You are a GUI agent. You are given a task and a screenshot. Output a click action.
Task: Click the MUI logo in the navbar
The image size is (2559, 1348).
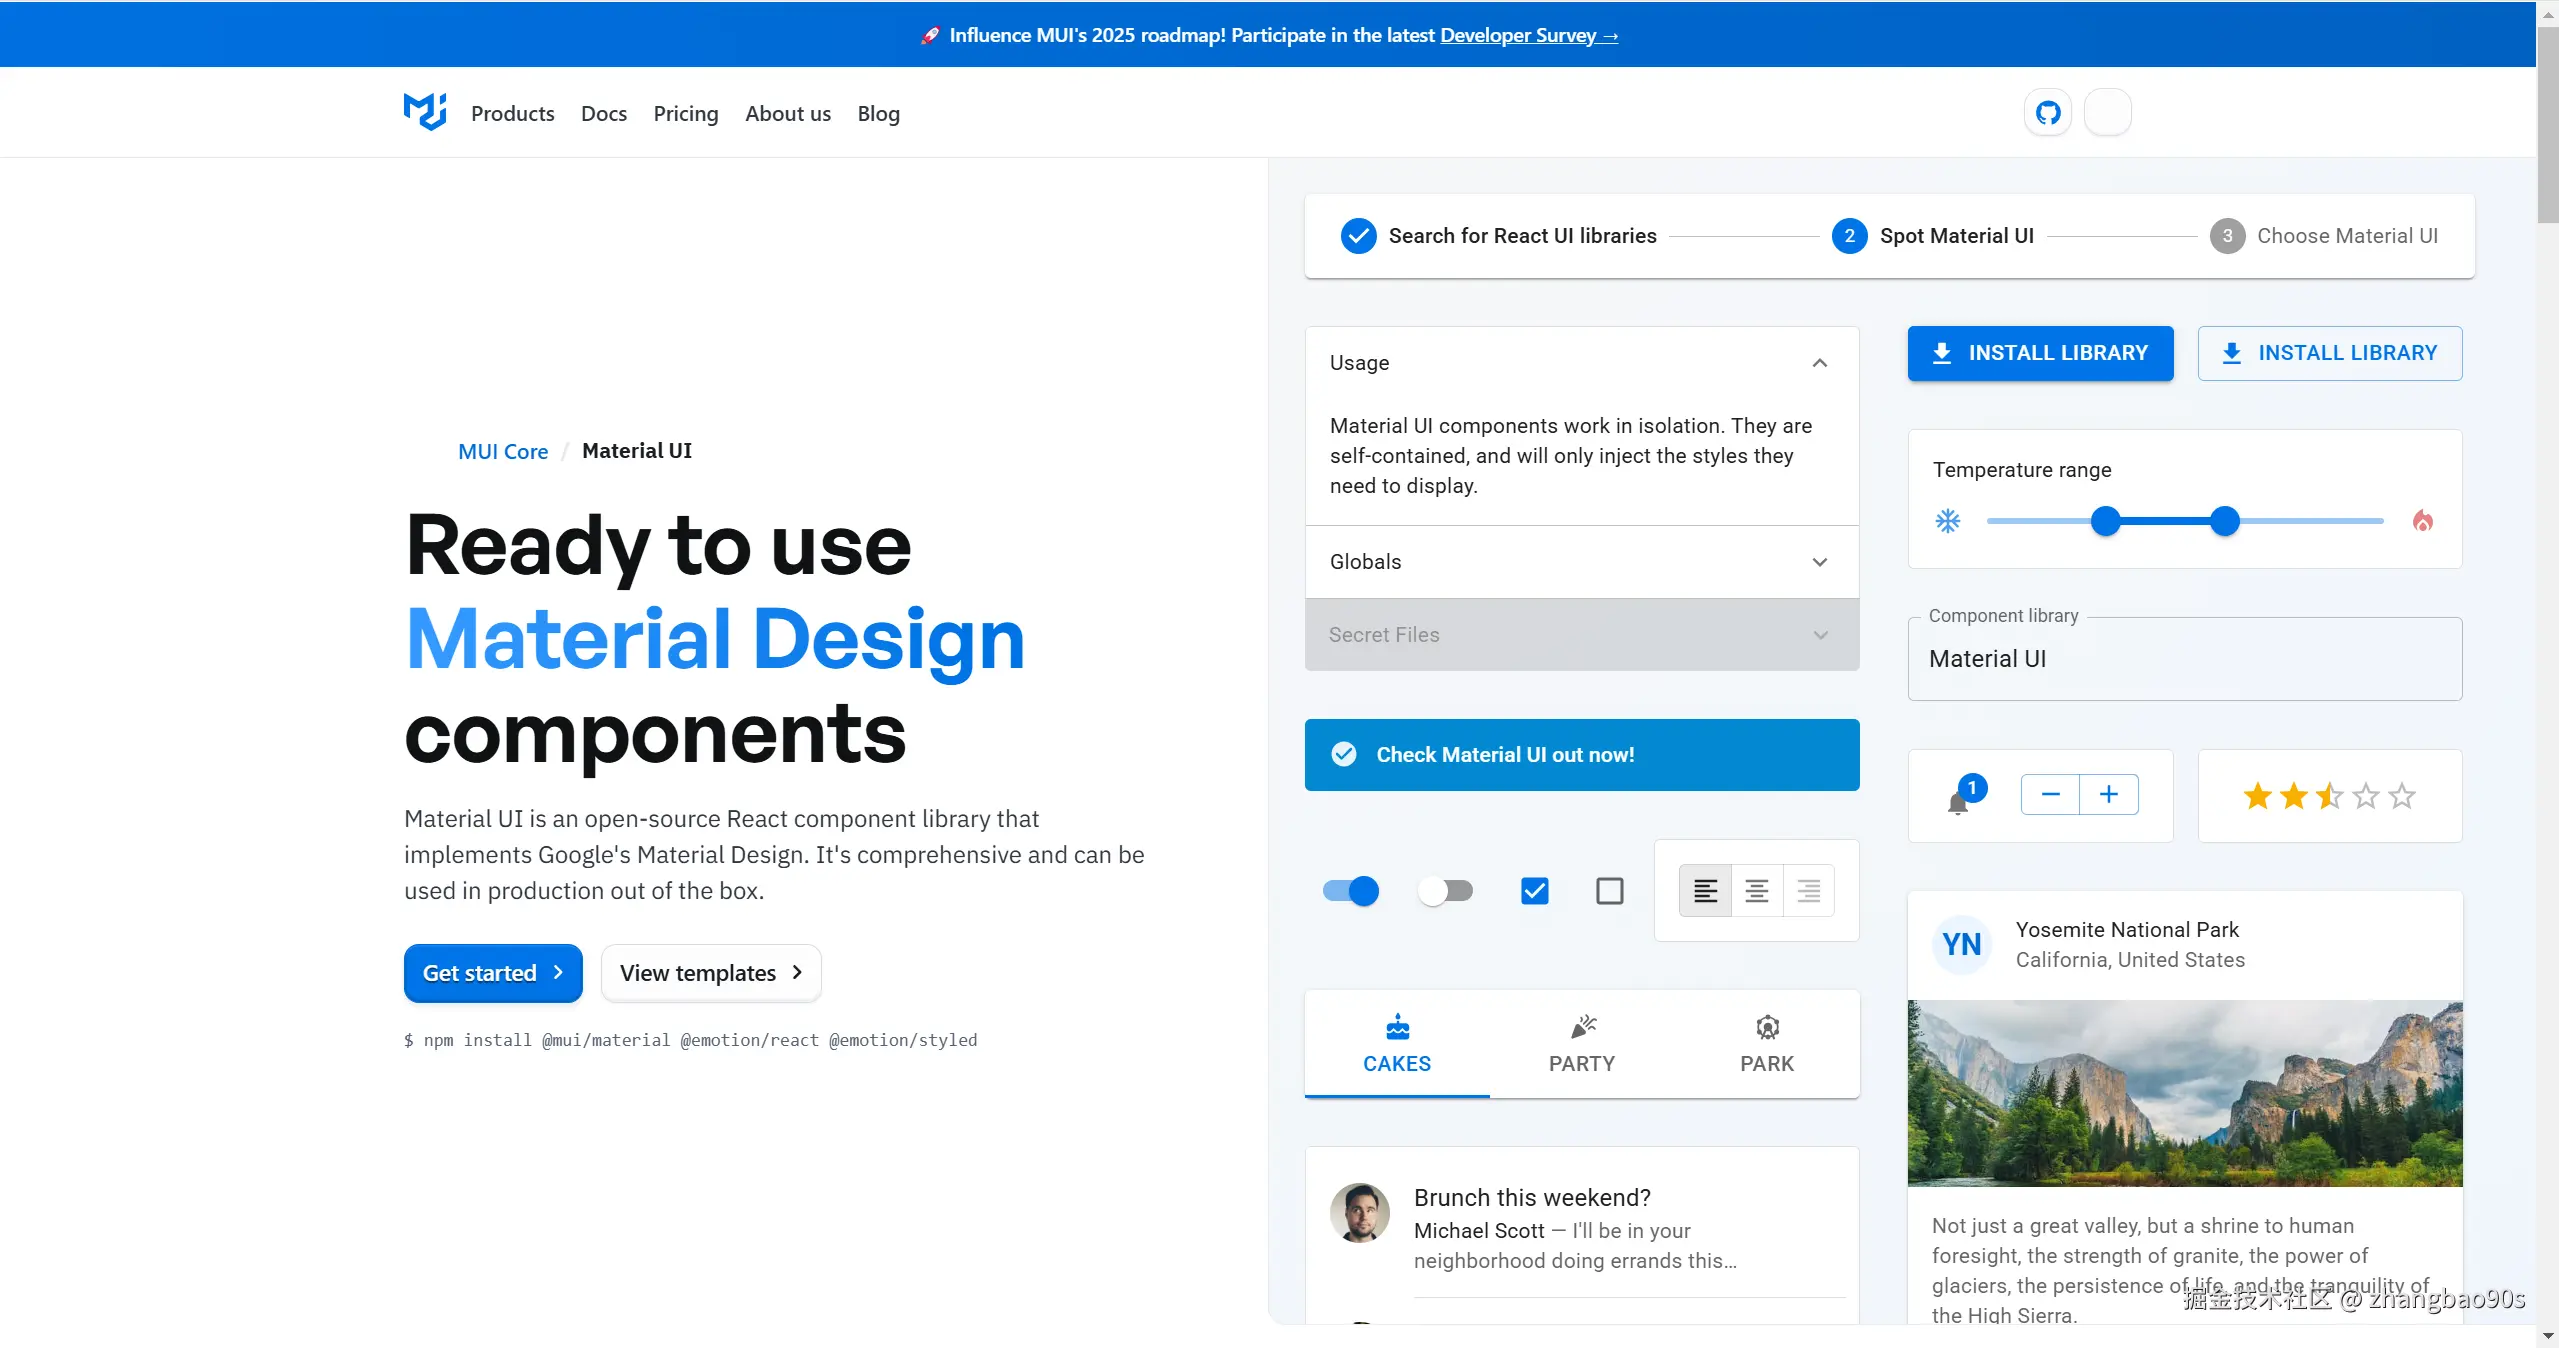point(425,112)
